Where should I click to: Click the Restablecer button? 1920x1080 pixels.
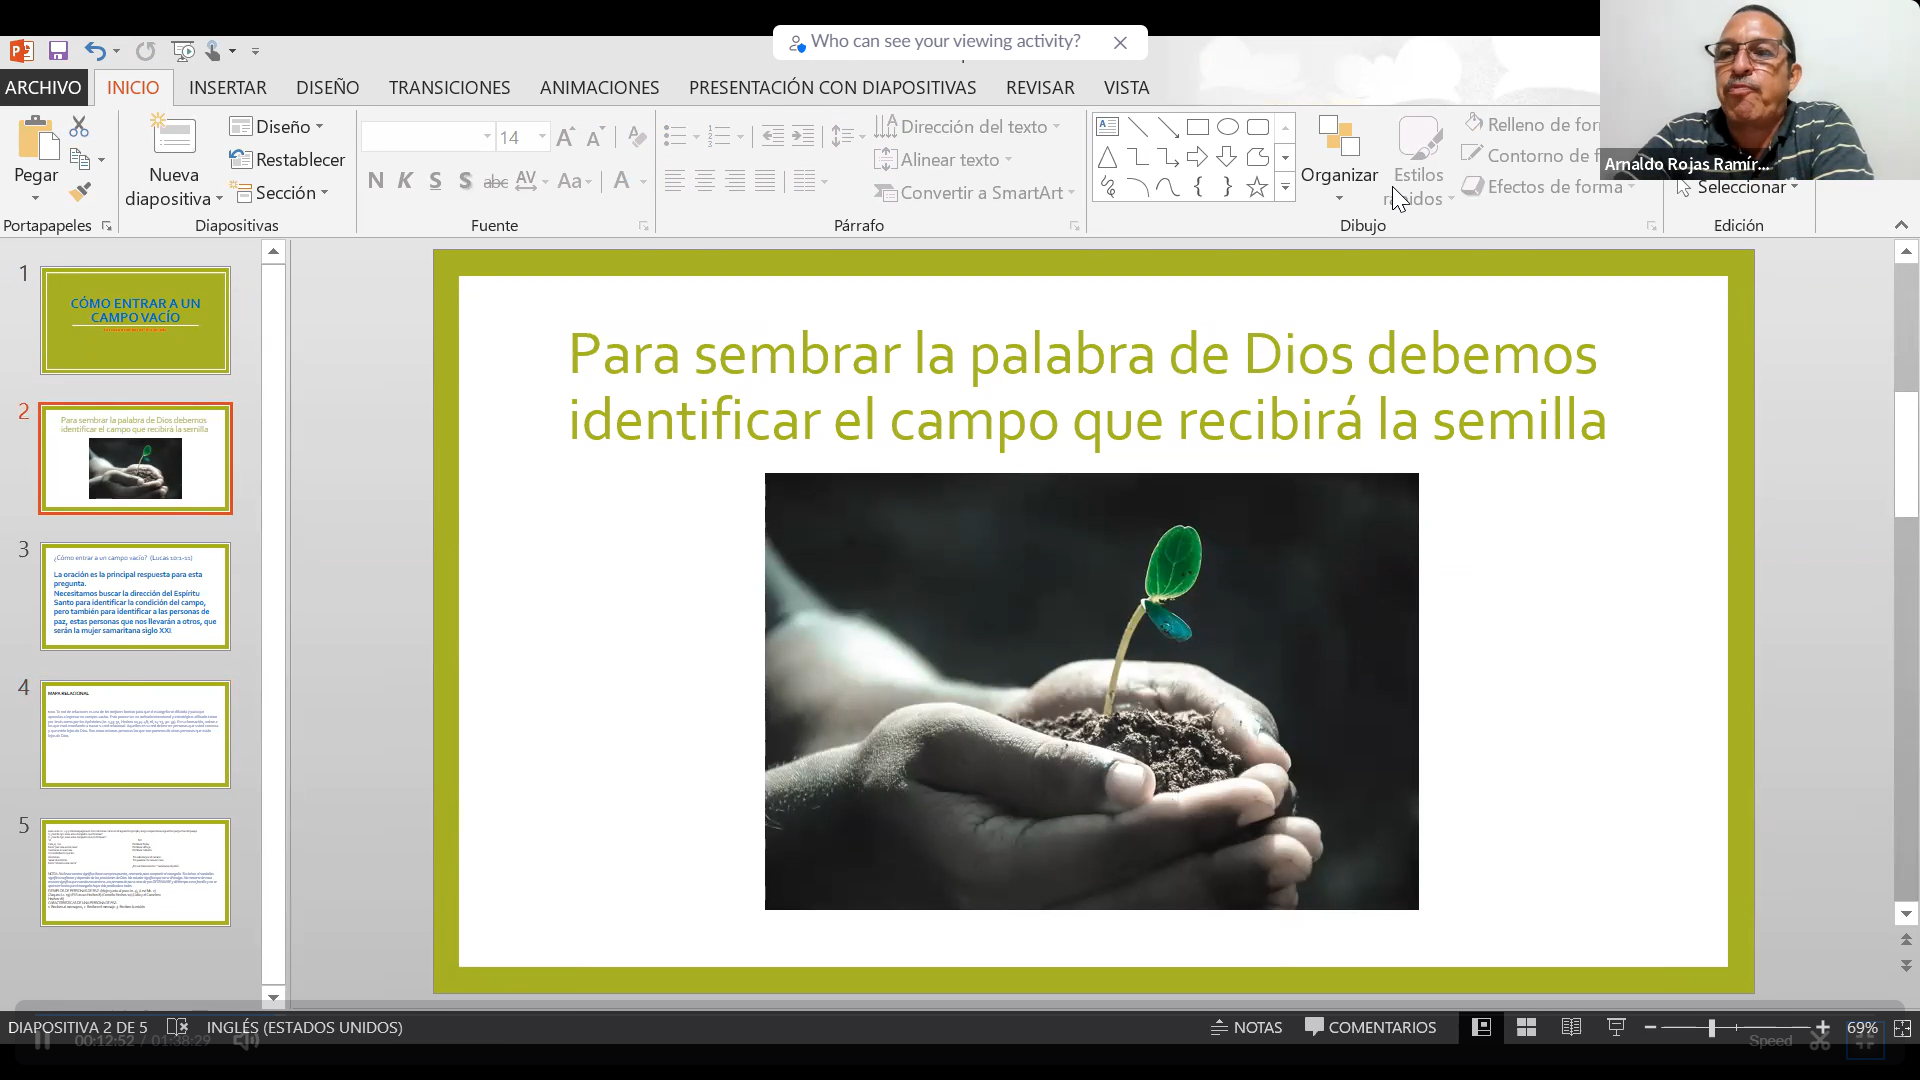pos(287,160)
